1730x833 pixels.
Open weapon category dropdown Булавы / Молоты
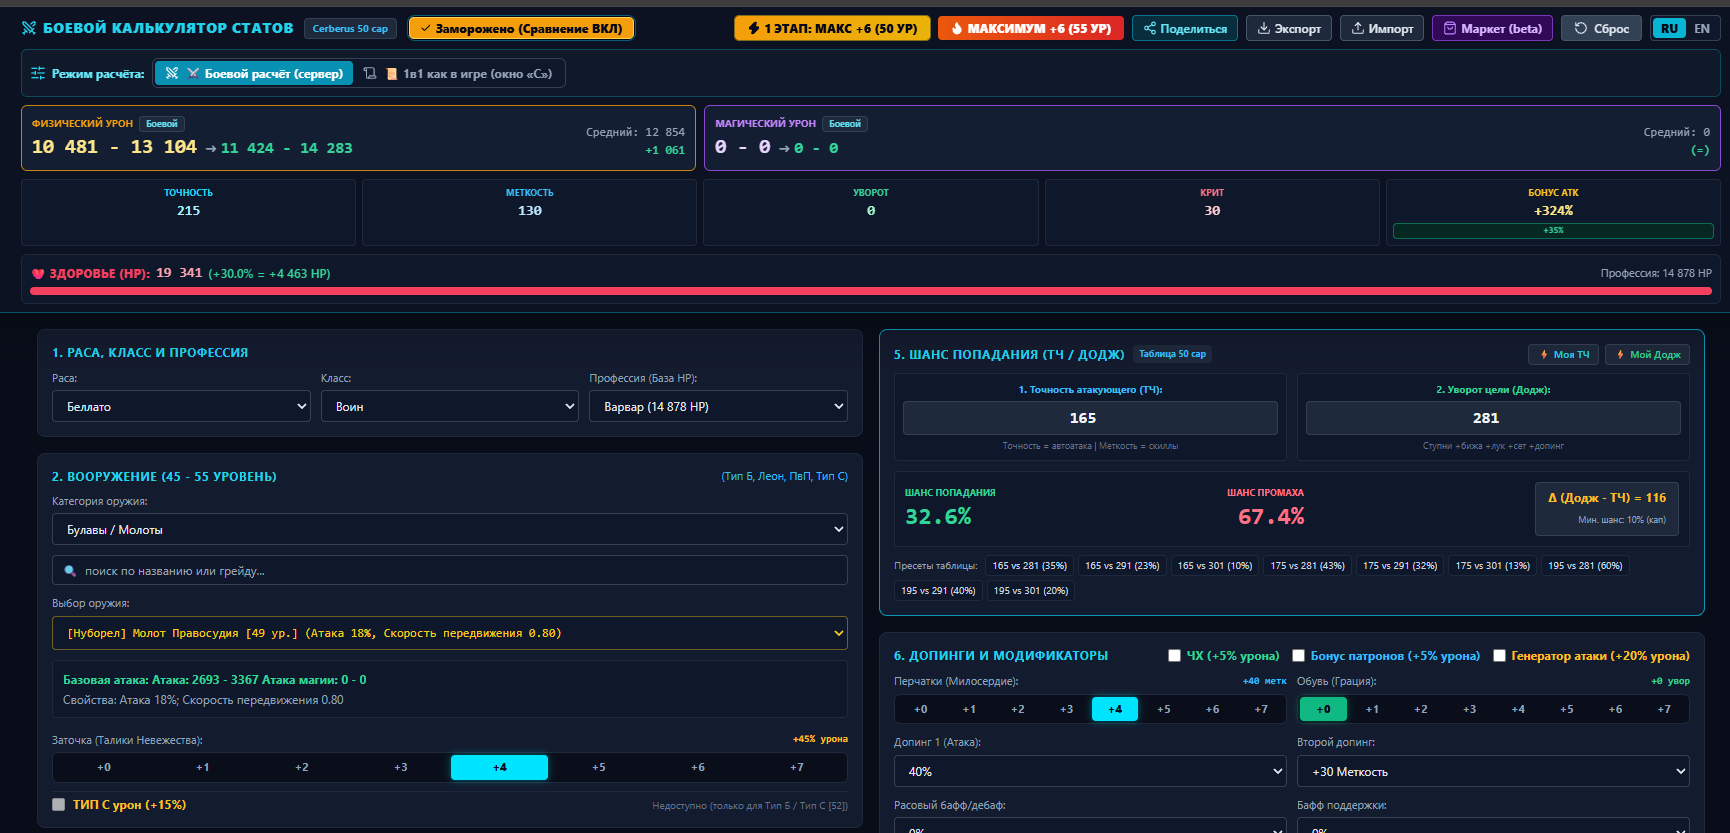tap(450, 529)
